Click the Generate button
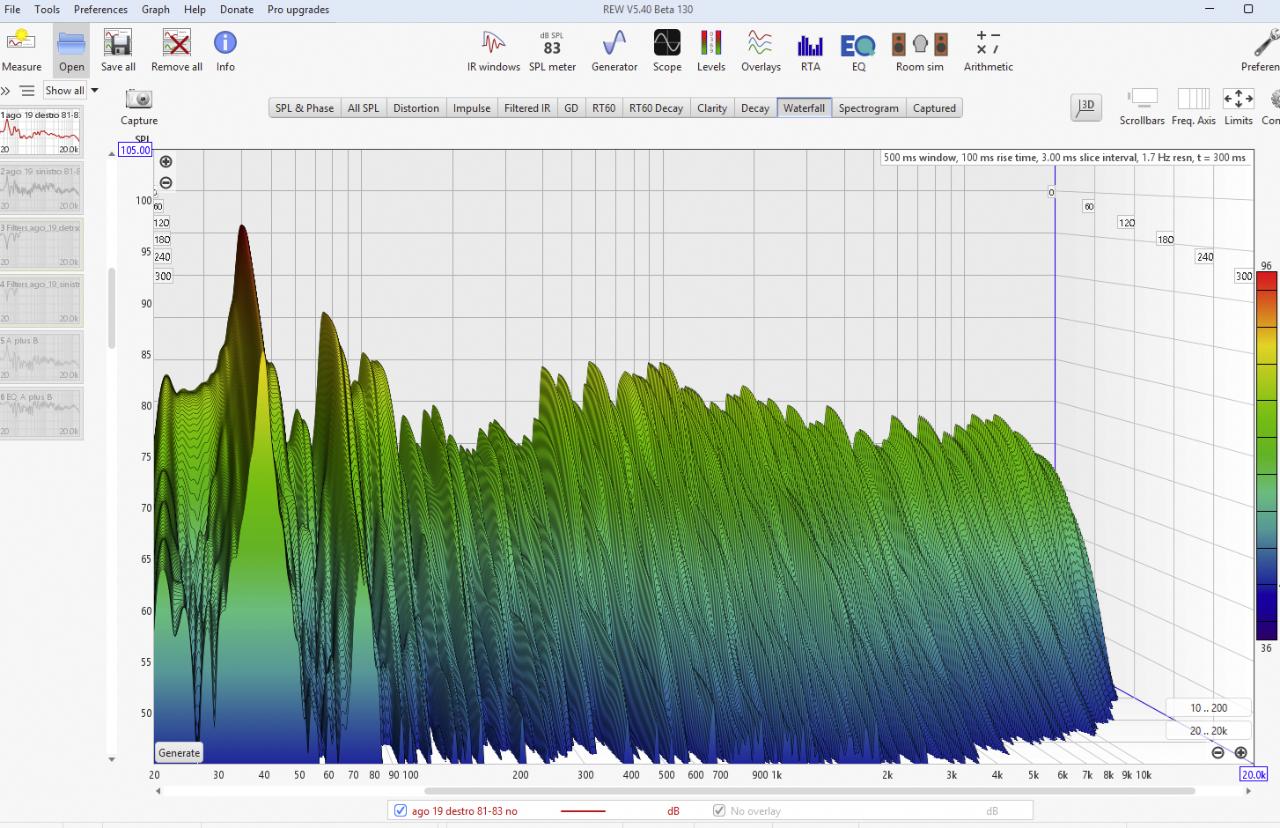1280x828 pixels. click(x=179, y=753)
